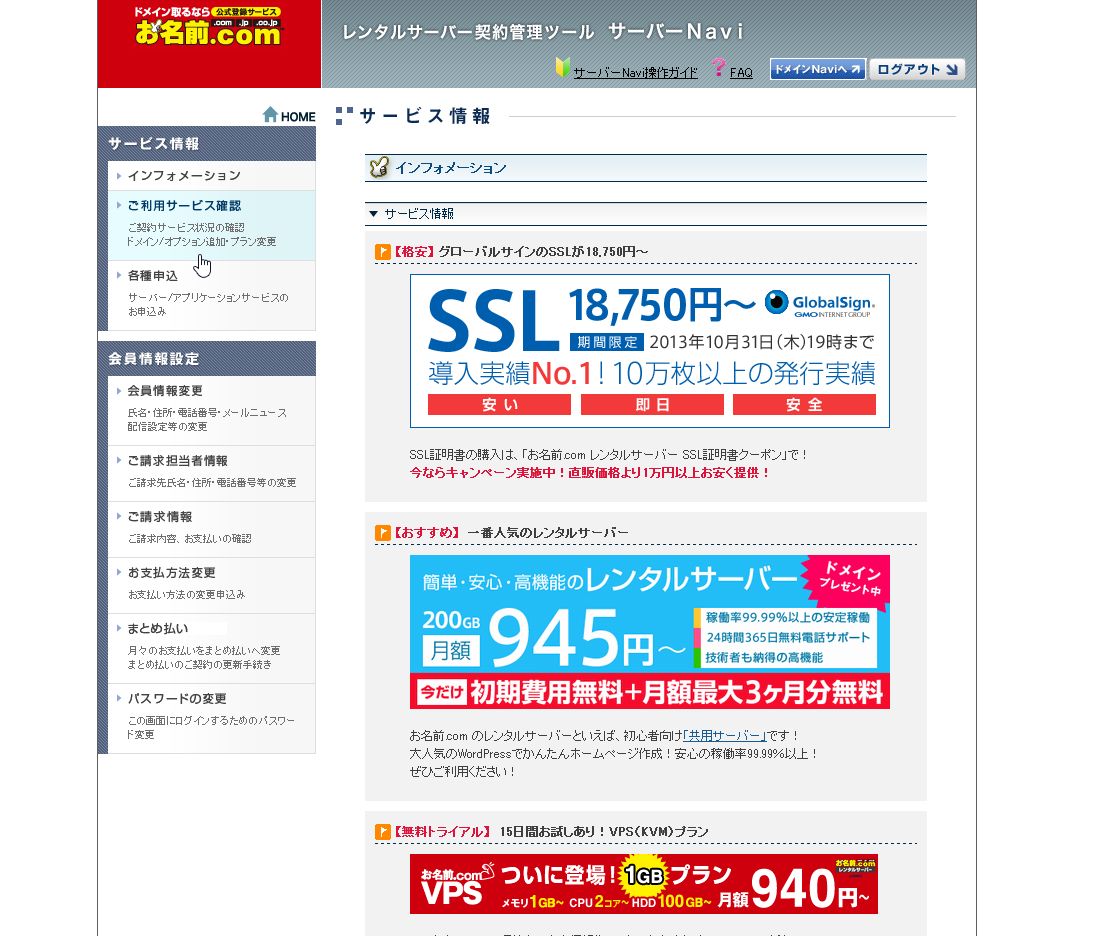Click the サーバーNavi title in header
The width and height of the screenshot is (1115, 936).
[676, 31]
